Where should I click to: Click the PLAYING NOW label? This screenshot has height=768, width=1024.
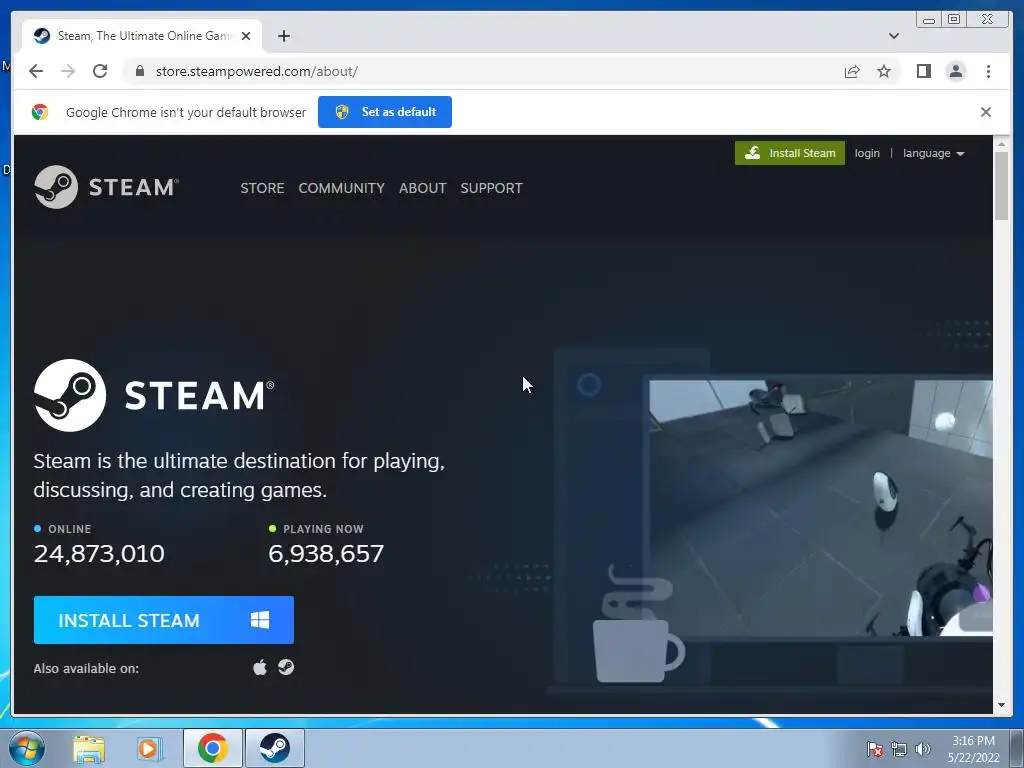pyautogui.click(x=323, y=529)
